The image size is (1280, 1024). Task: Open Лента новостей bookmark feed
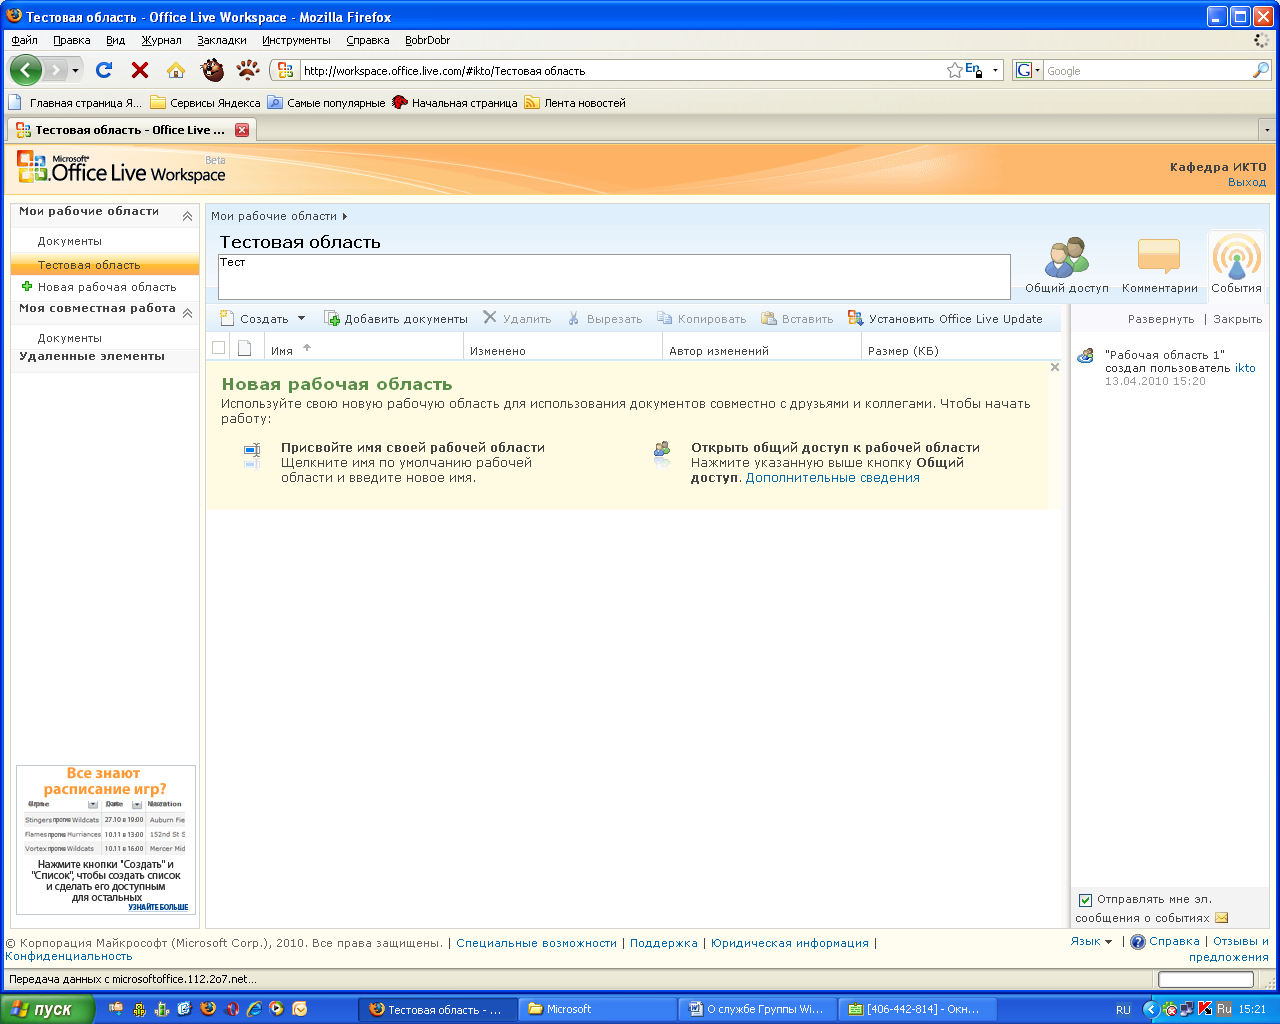pos(575,103)
